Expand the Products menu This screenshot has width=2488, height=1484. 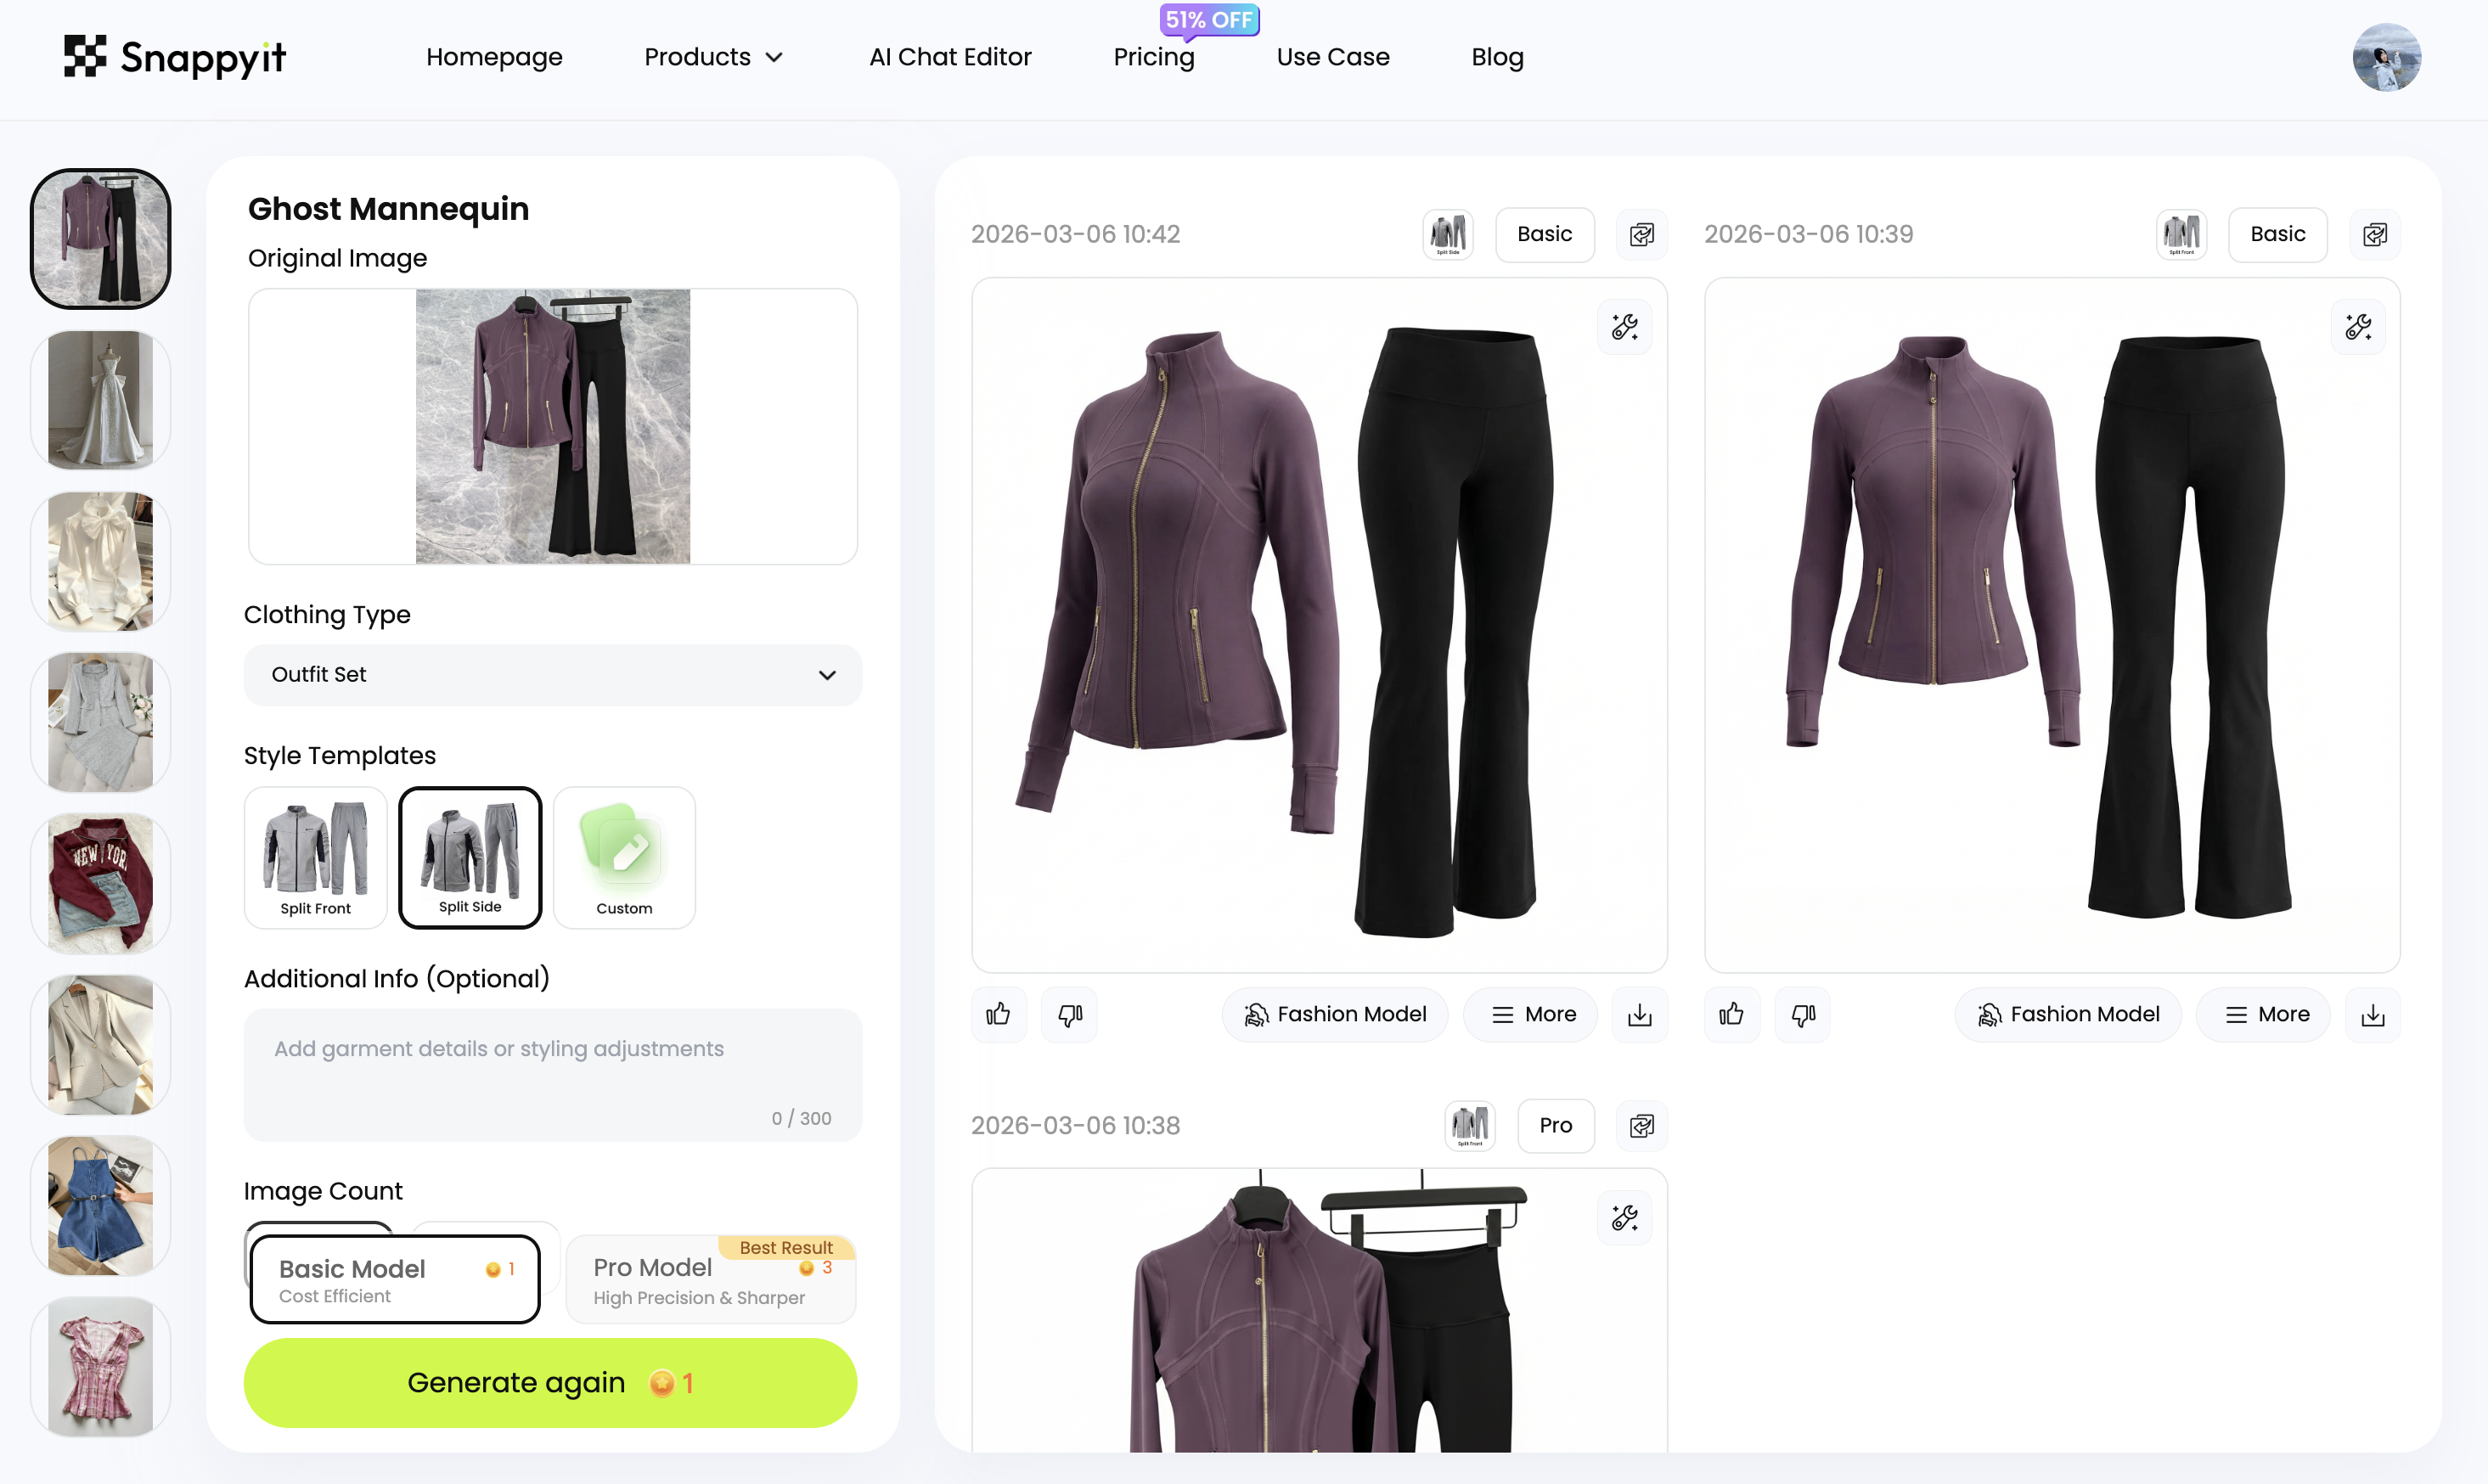(714, 57)
